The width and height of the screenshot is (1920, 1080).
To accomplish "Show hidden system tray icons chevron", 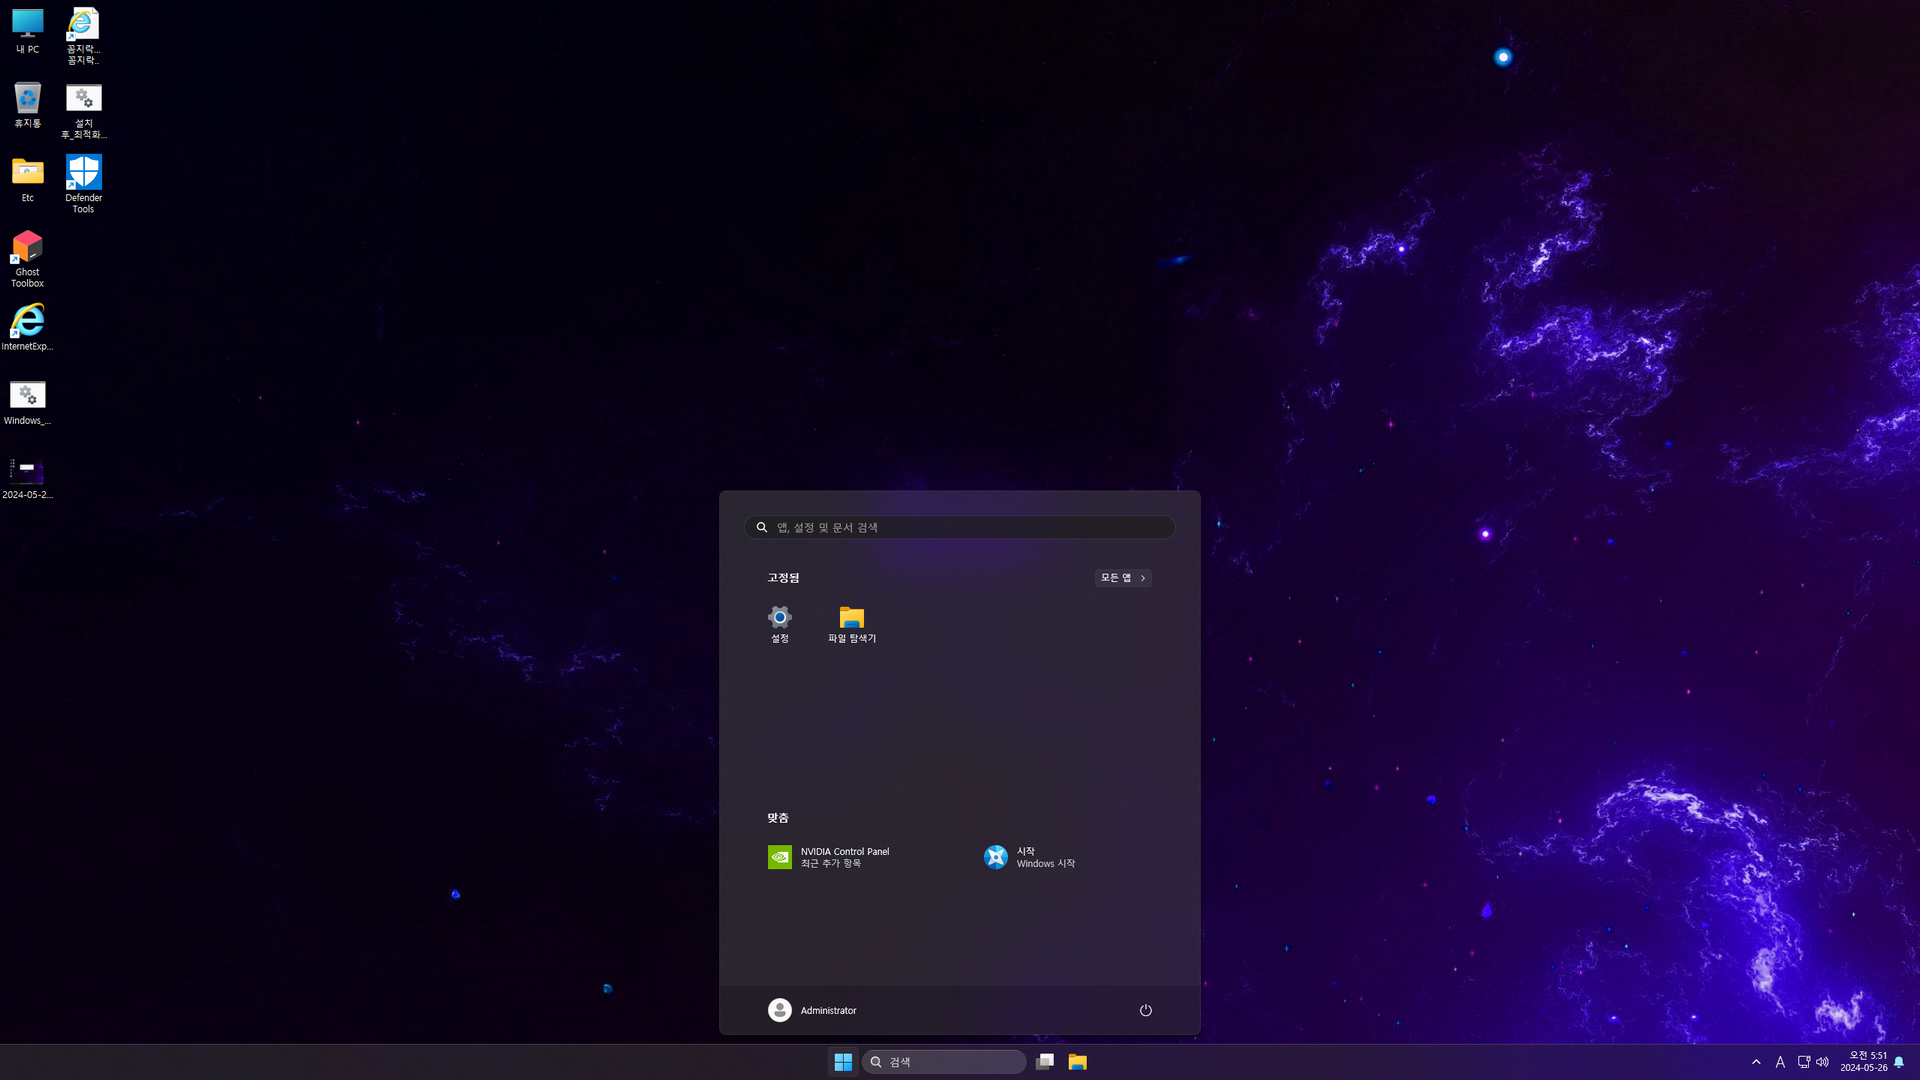I will [x=1756, y=1062].
